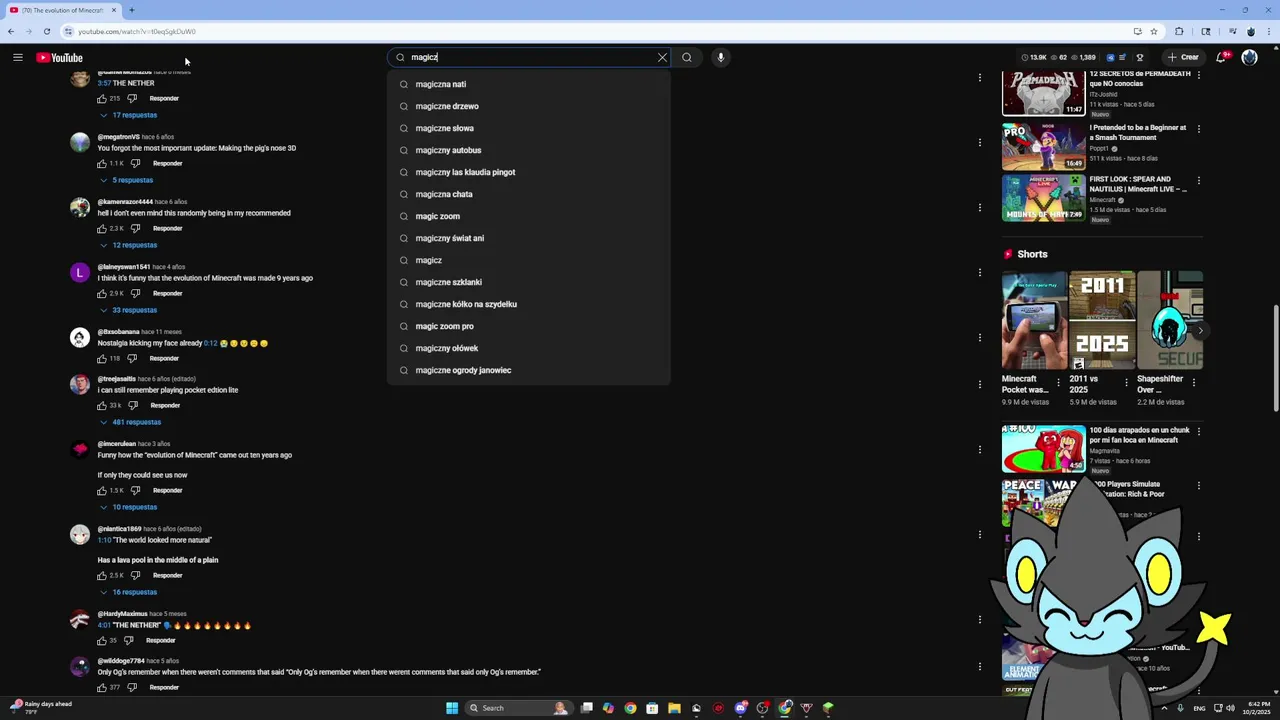Like the @laineyswan1541 comment
Image resolution: width=1280 pixels, height=720 pixels.
[x=102, y=293]
